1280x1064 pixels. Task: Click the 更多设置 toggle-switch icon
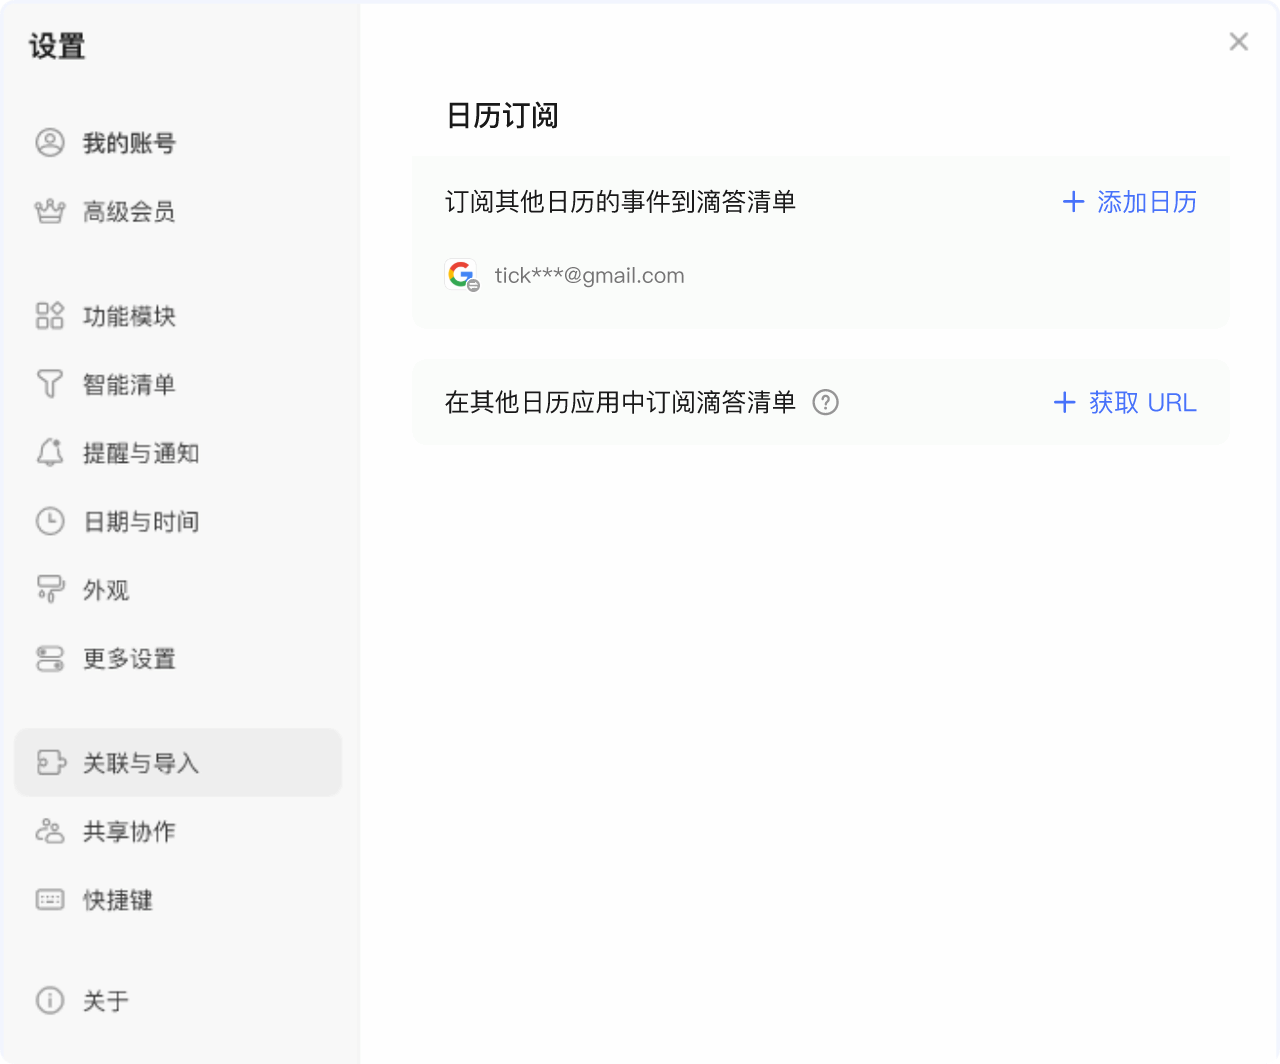(x=50, y=658)
